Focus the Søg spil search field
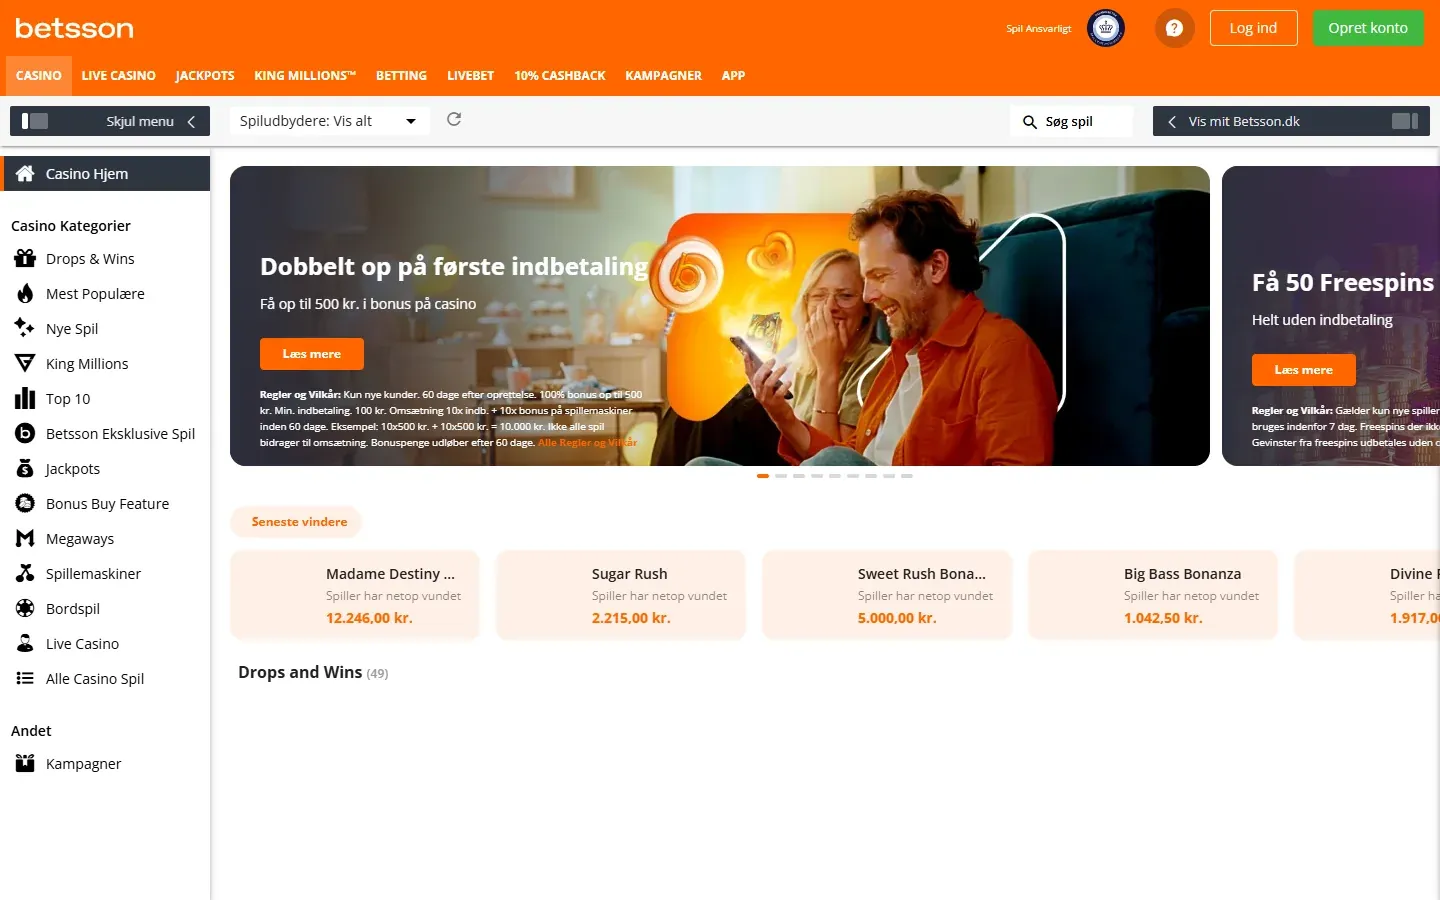 point(1071,121)
